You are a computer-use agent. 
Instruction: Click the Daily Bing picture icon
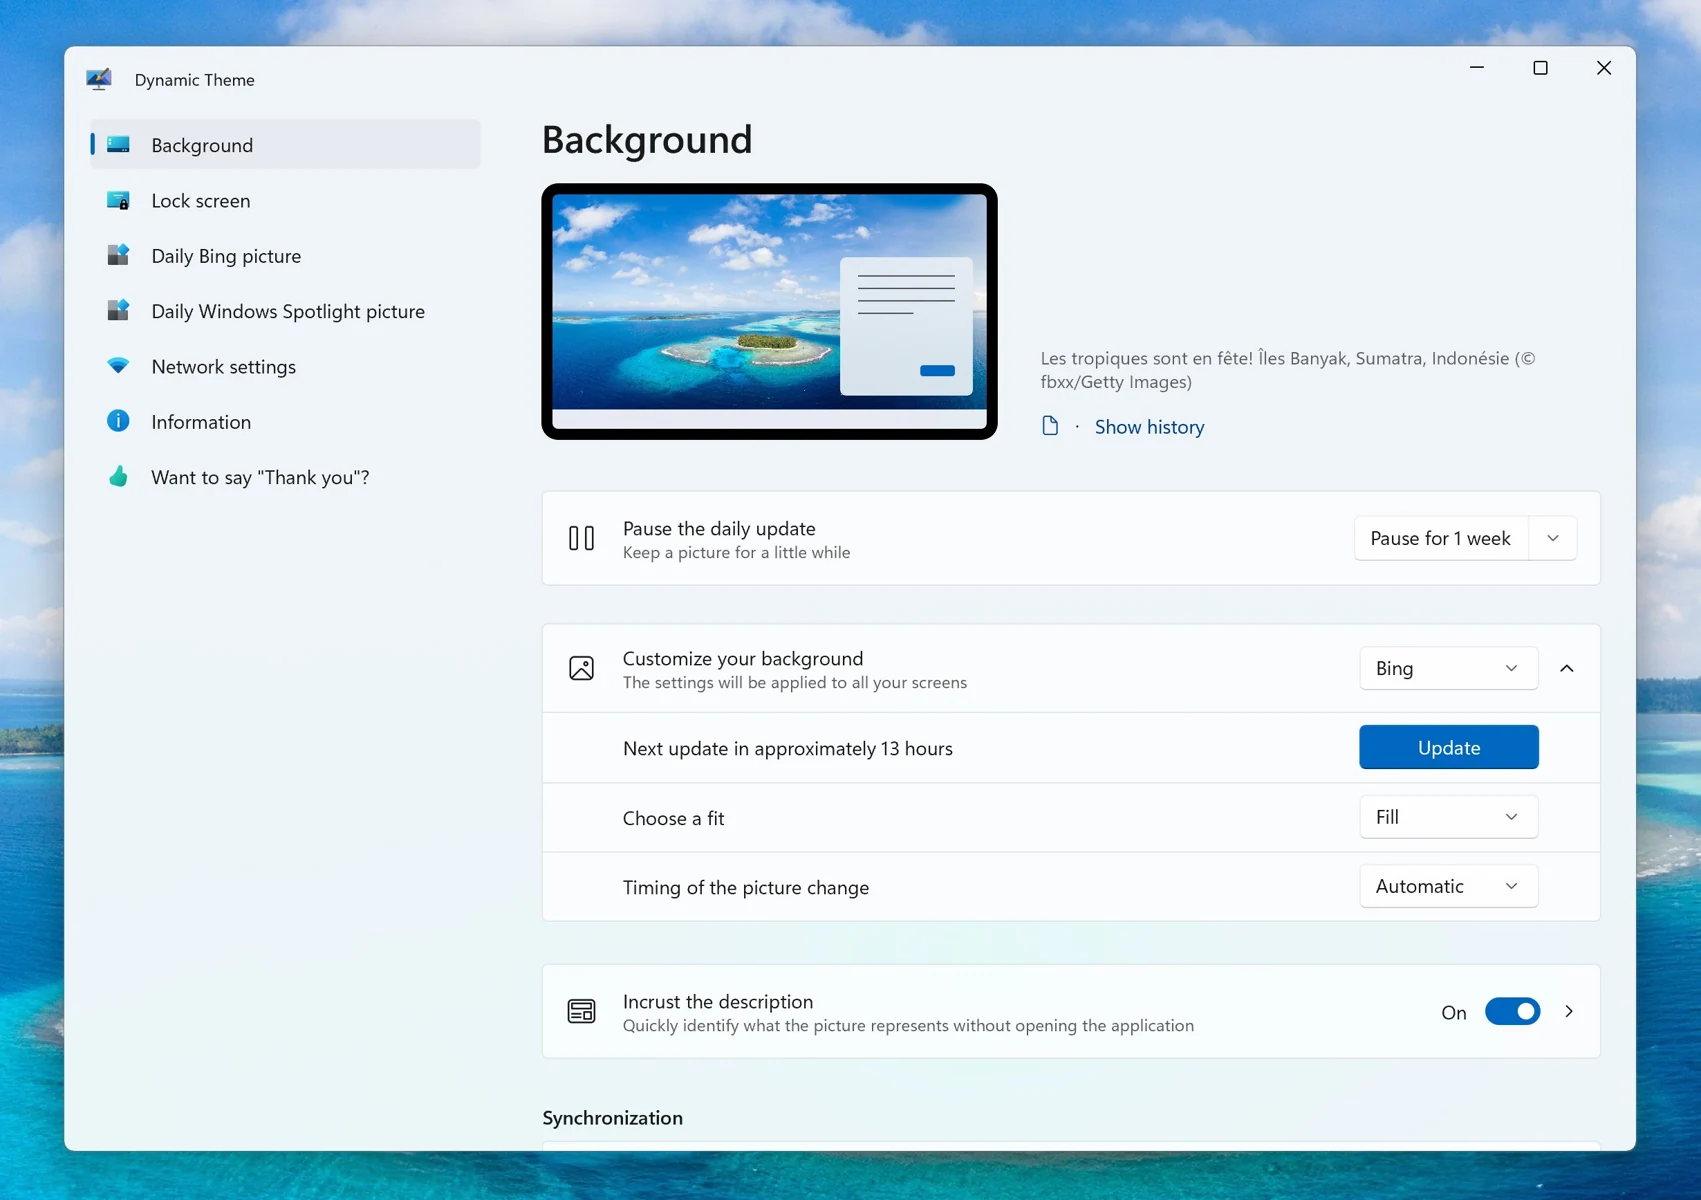pyautogui.click(x=118, y=256)
